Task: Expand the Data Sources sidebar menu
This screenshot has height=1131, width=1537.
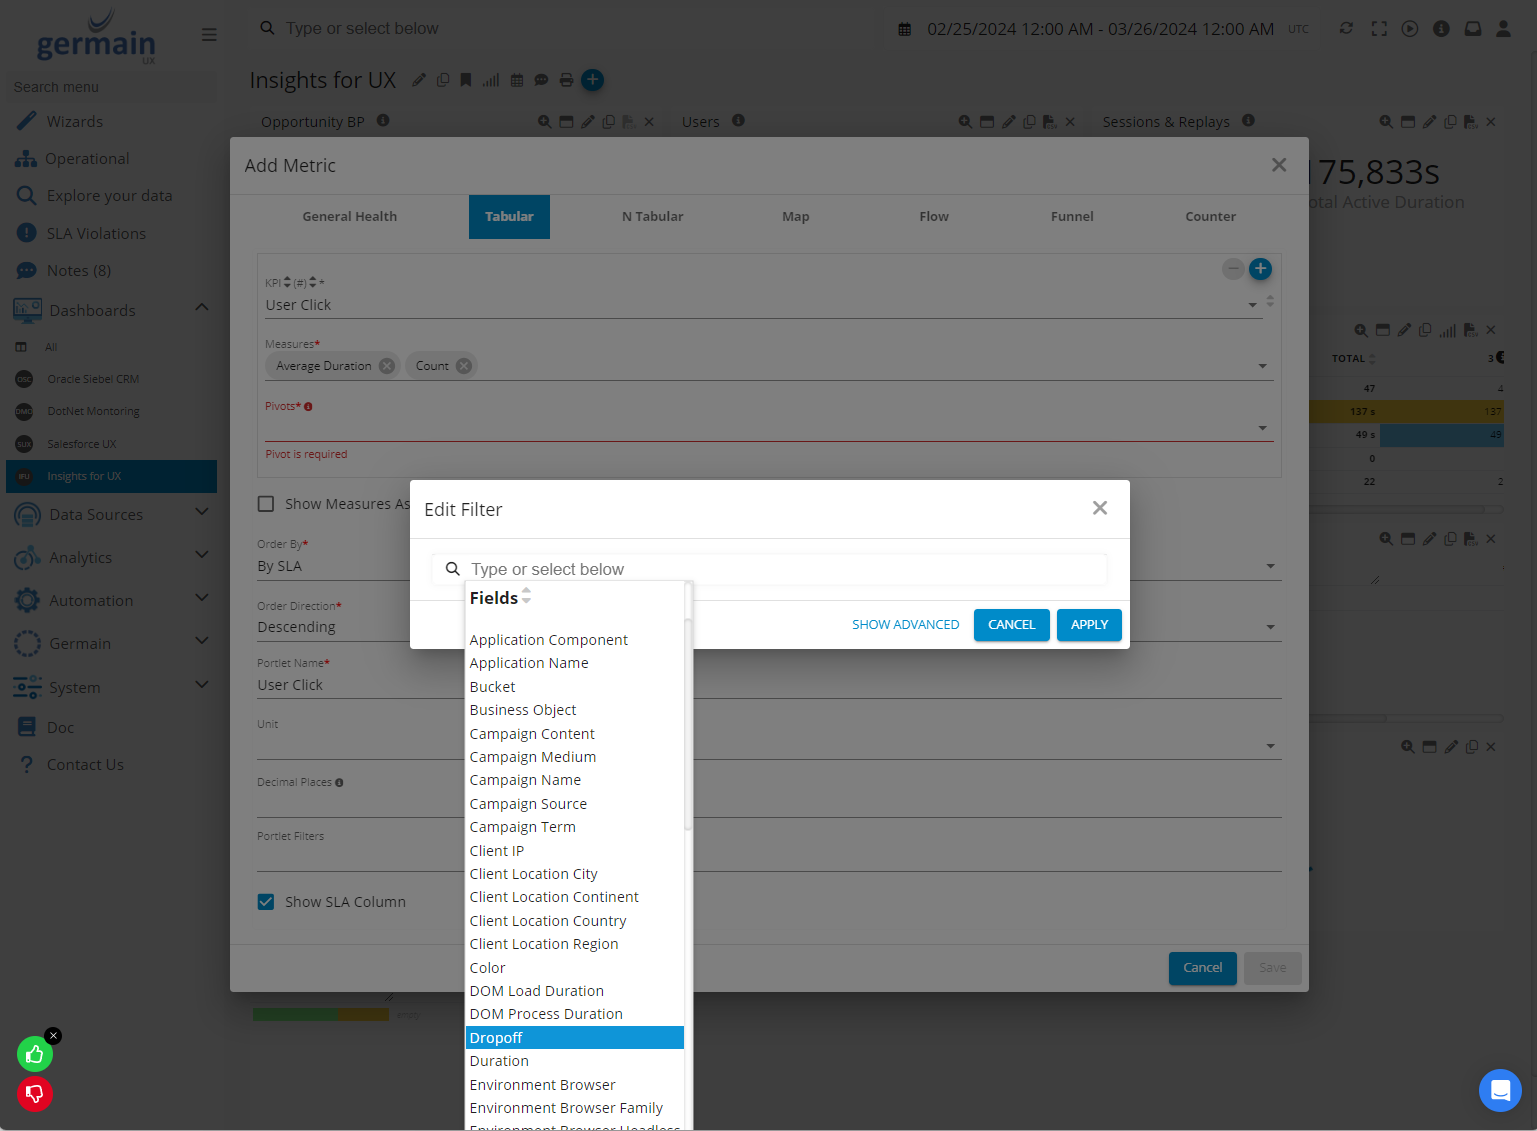Action: pos(201,513)
